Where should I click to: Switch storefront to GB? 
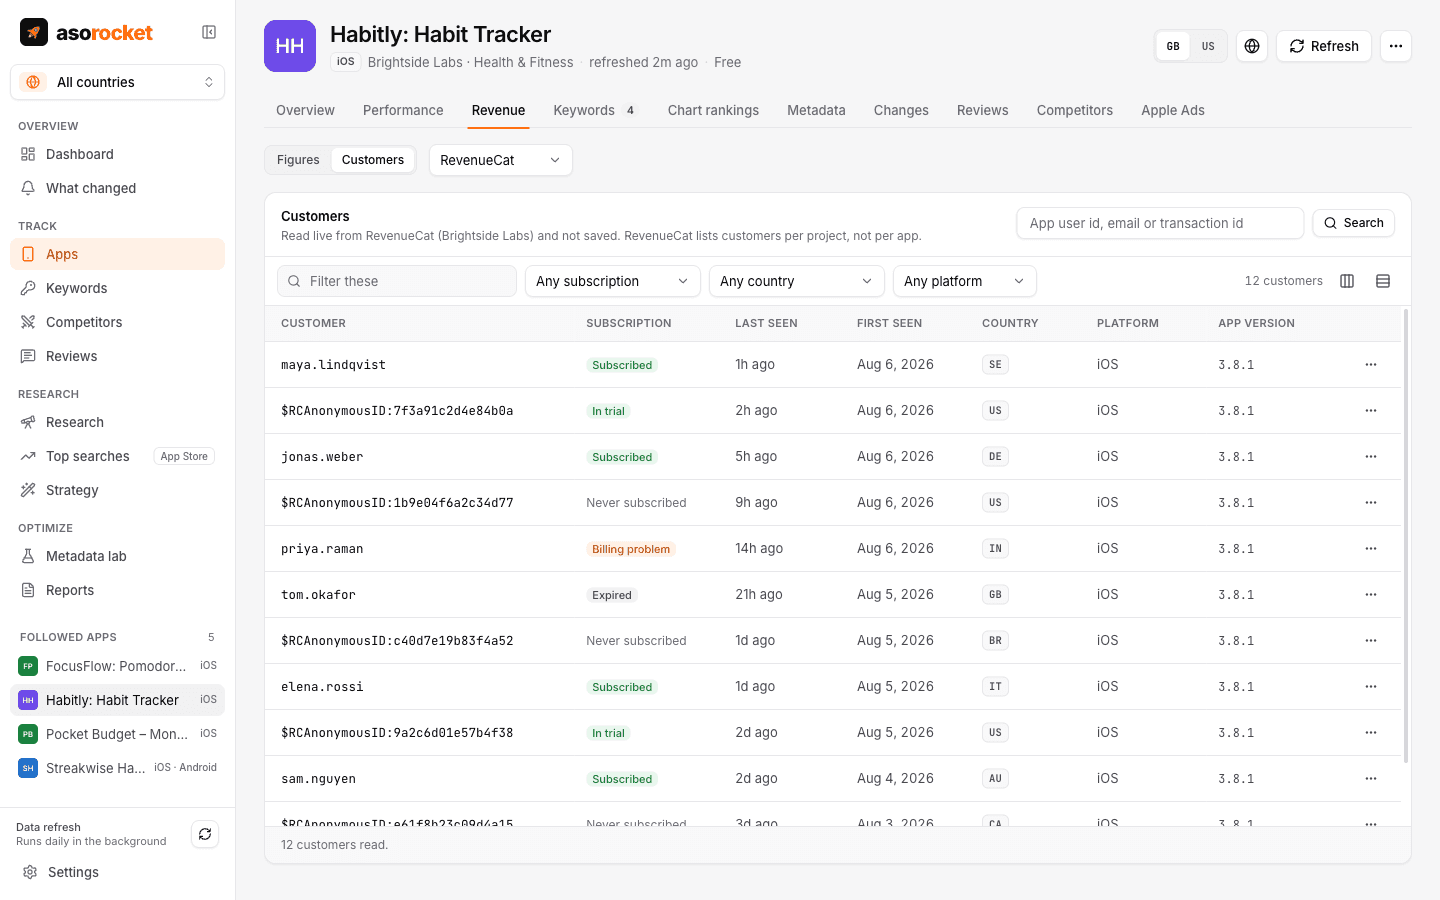tap(1173, 46)
